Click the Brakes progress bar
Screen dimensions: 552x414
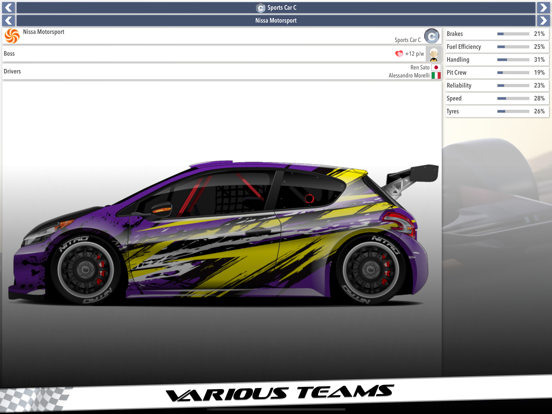513,34
